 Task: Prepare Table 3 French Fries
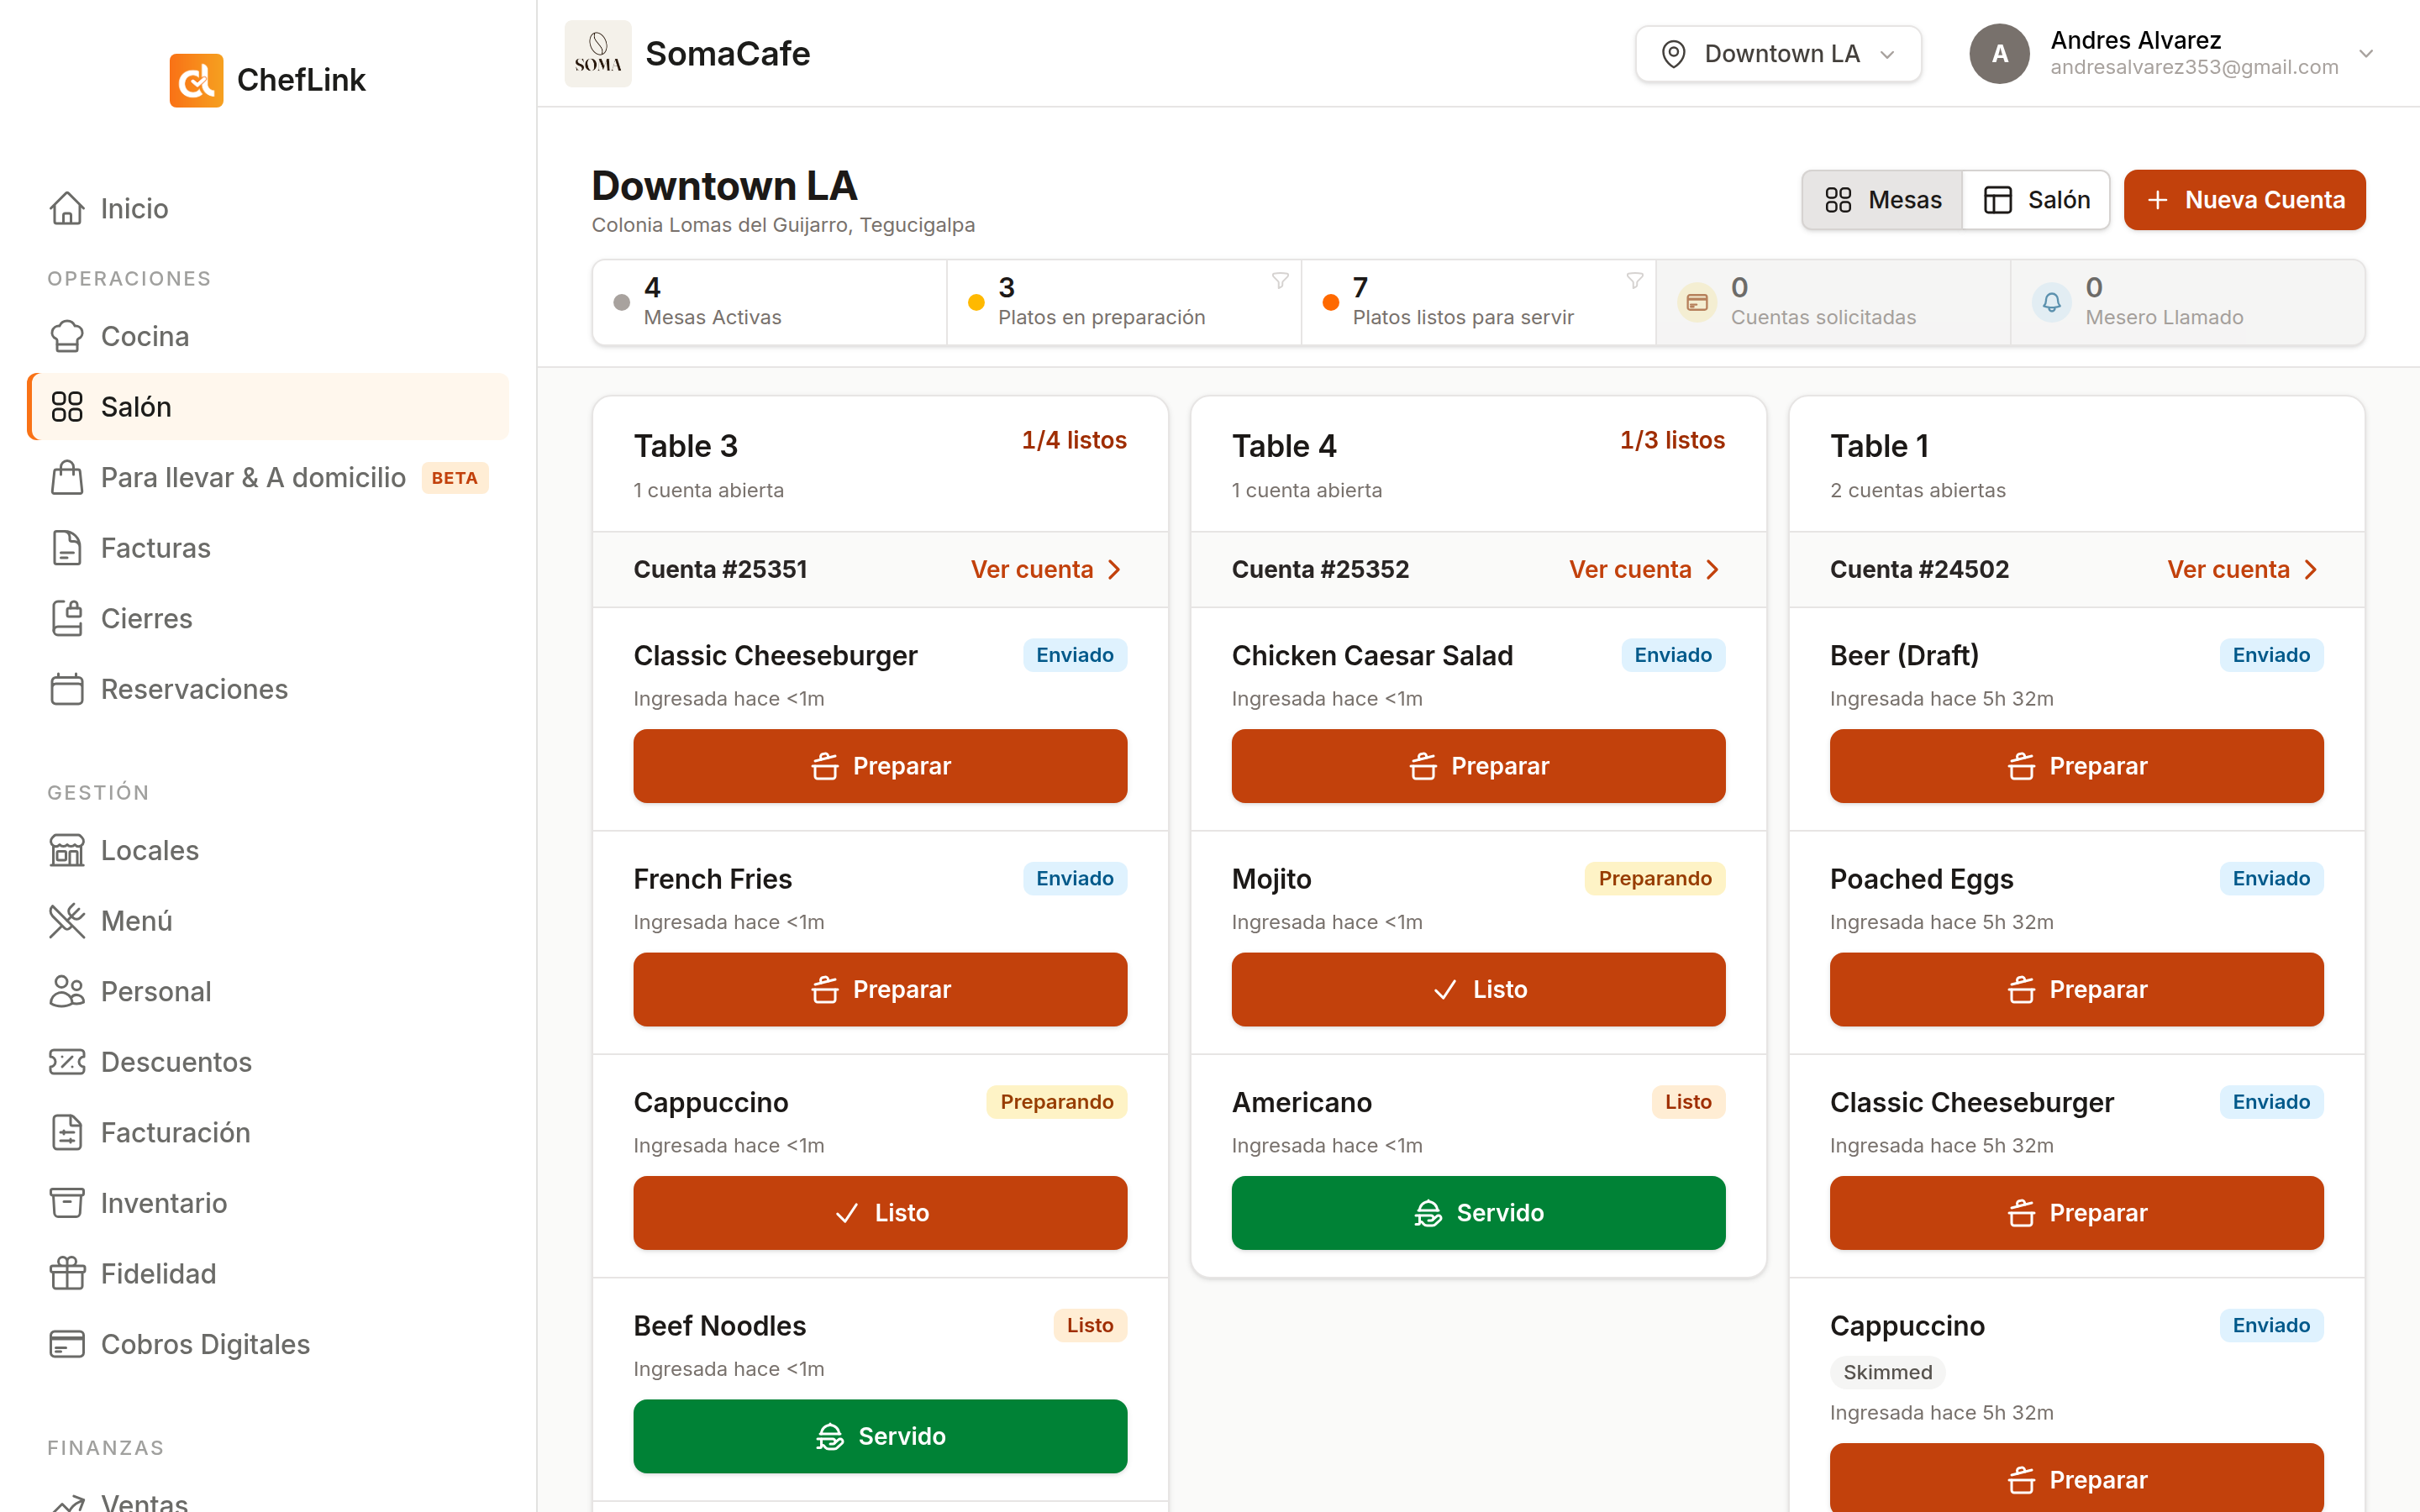(x=880, y=989)
